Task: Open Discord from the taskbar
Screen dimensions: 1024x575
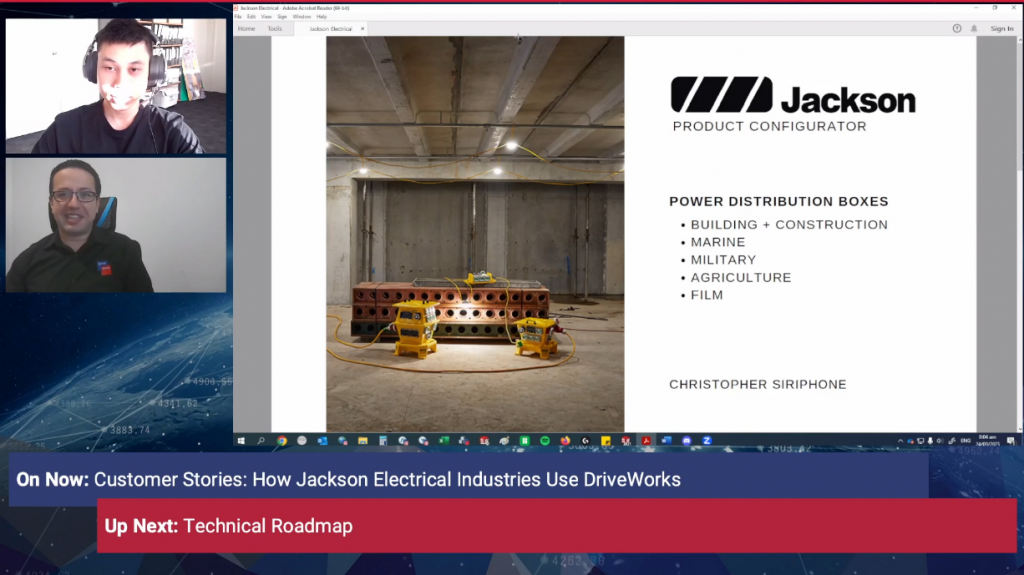Action: (687, 441)
